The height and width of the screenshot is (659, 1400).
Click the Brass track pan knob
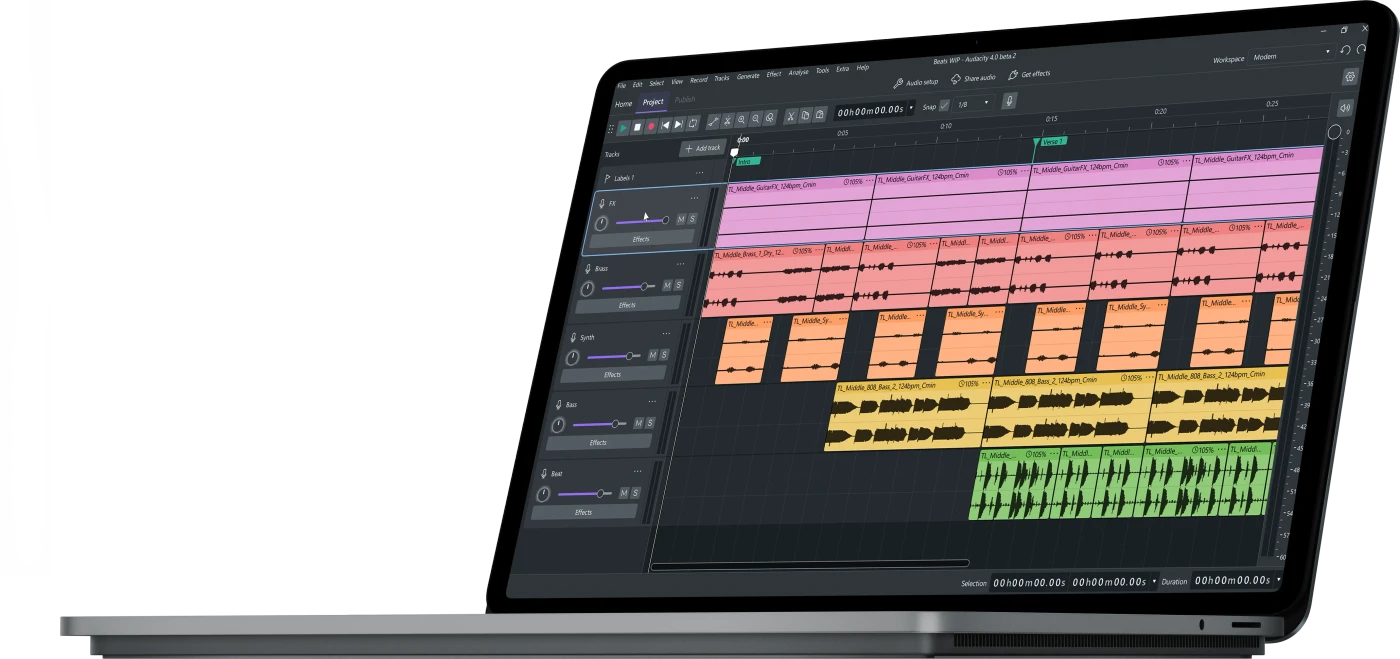(x=587, y=288)
